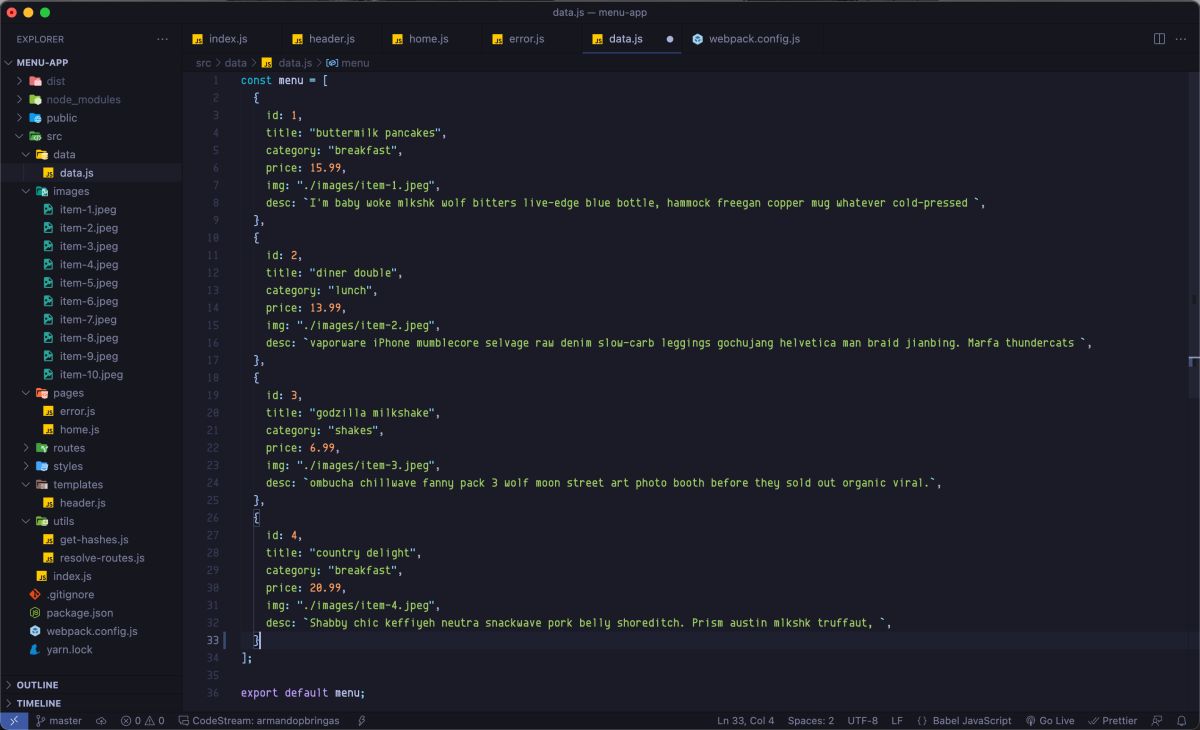Open item-1.jpeg in explorer

(x=91, y=209)
